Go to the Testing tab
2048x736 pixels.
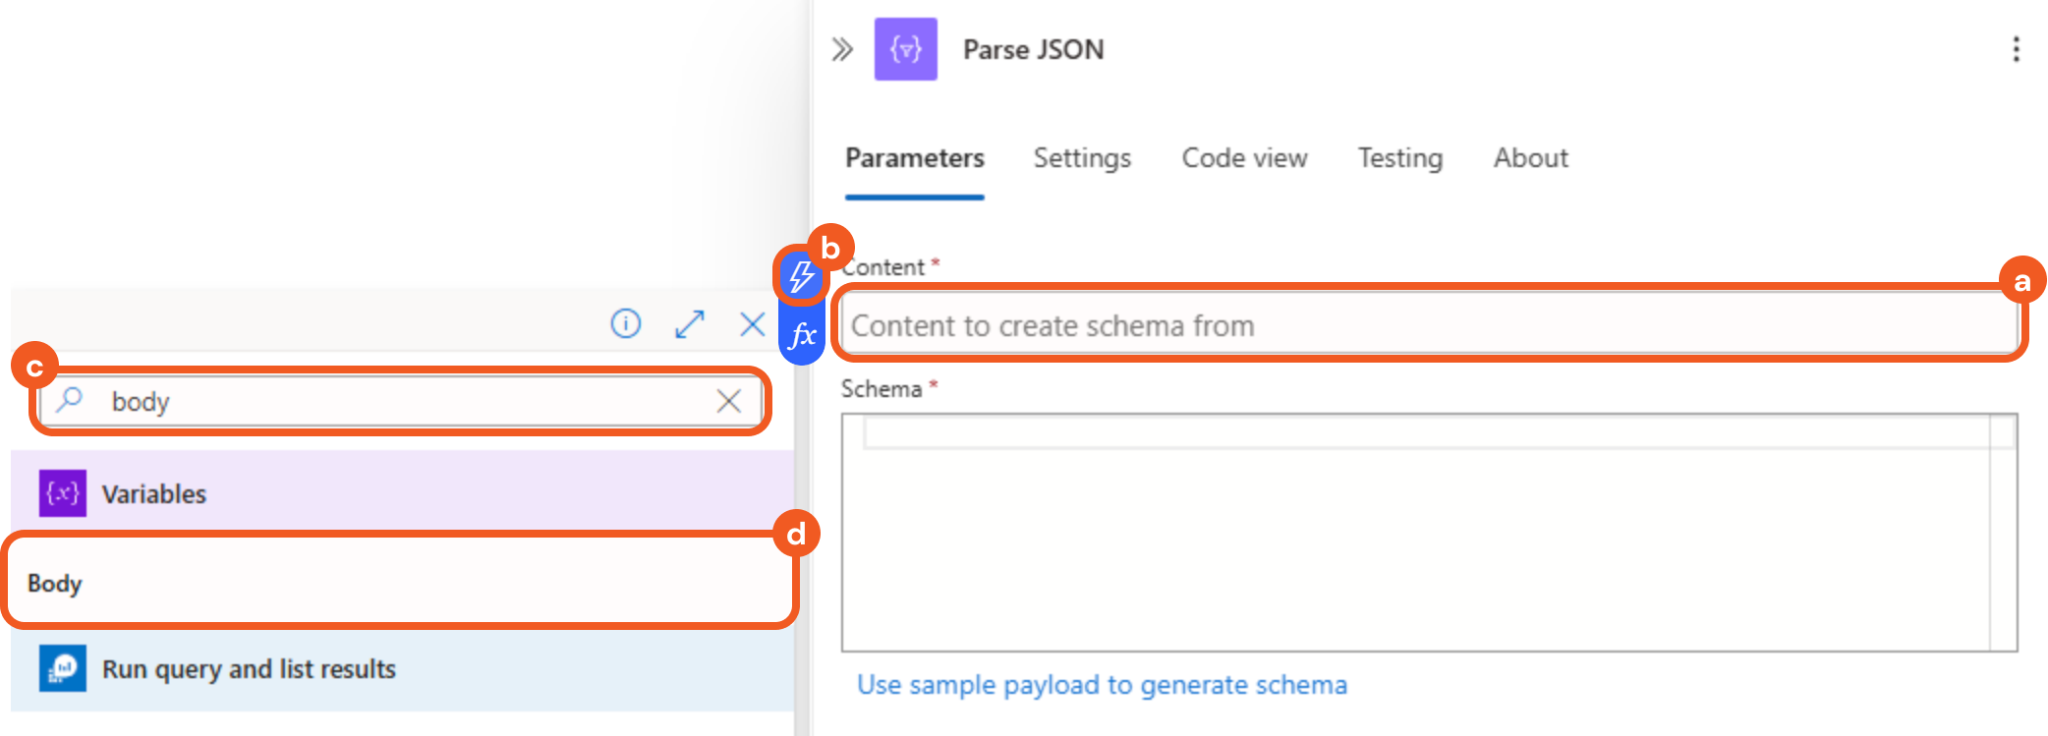(1400, 158)
